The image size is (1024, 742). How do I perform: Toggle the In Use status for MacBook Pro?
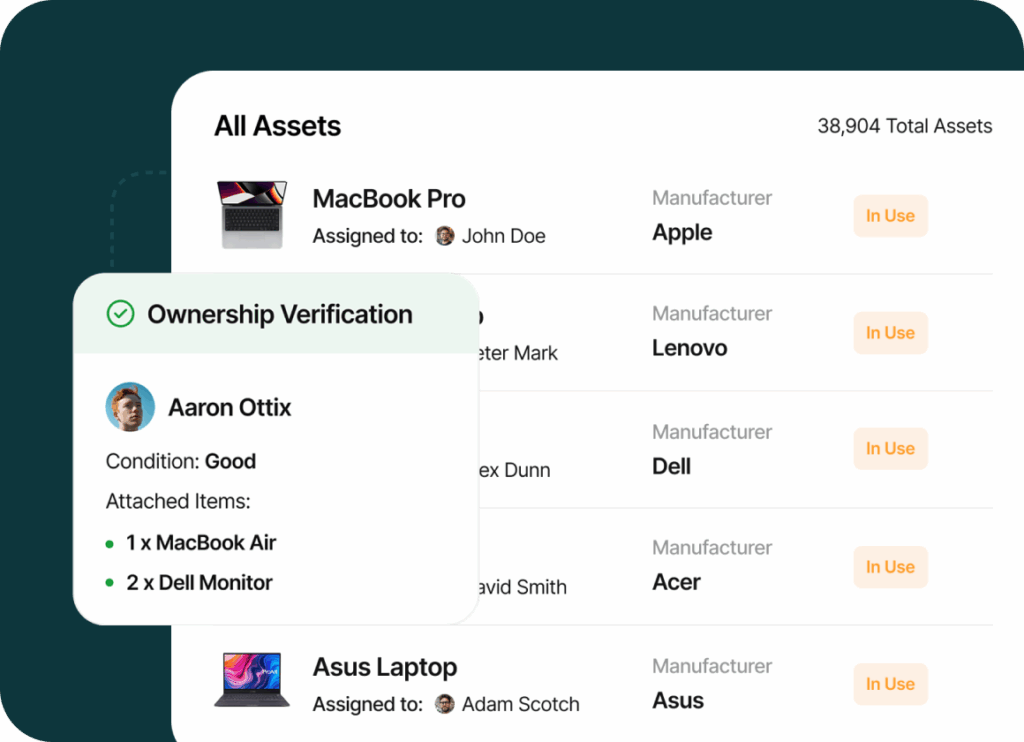click(889, 215)
